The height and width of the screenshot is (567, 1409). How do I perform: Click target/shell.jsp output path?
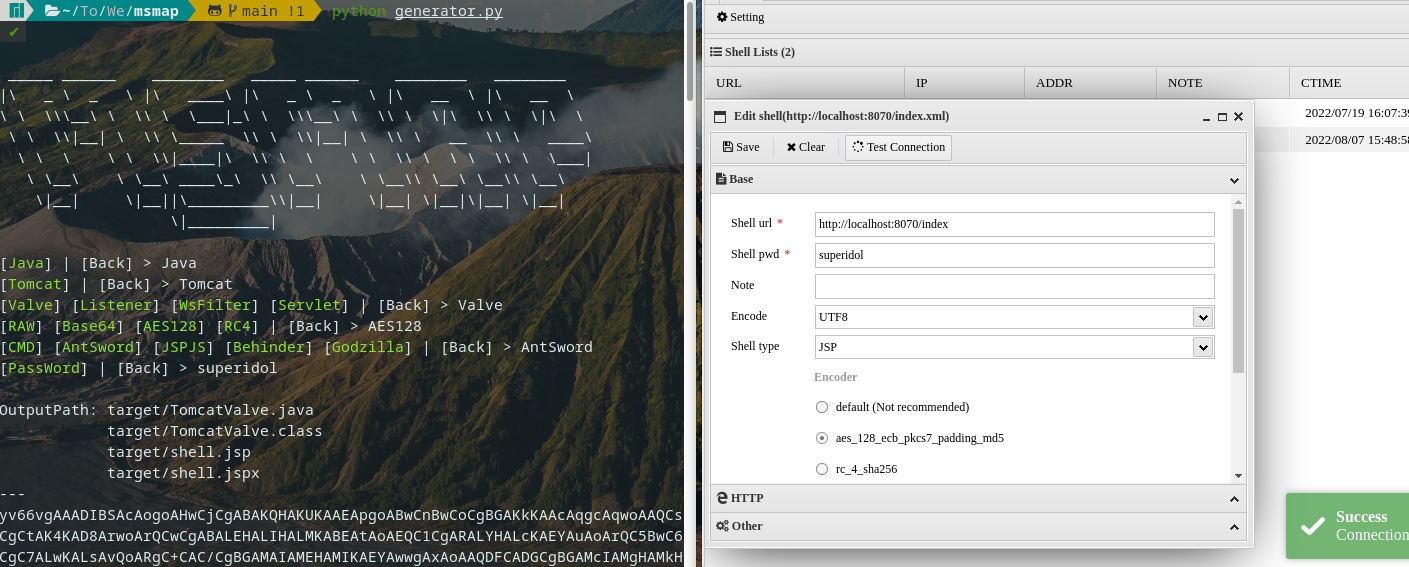point(179,452)
